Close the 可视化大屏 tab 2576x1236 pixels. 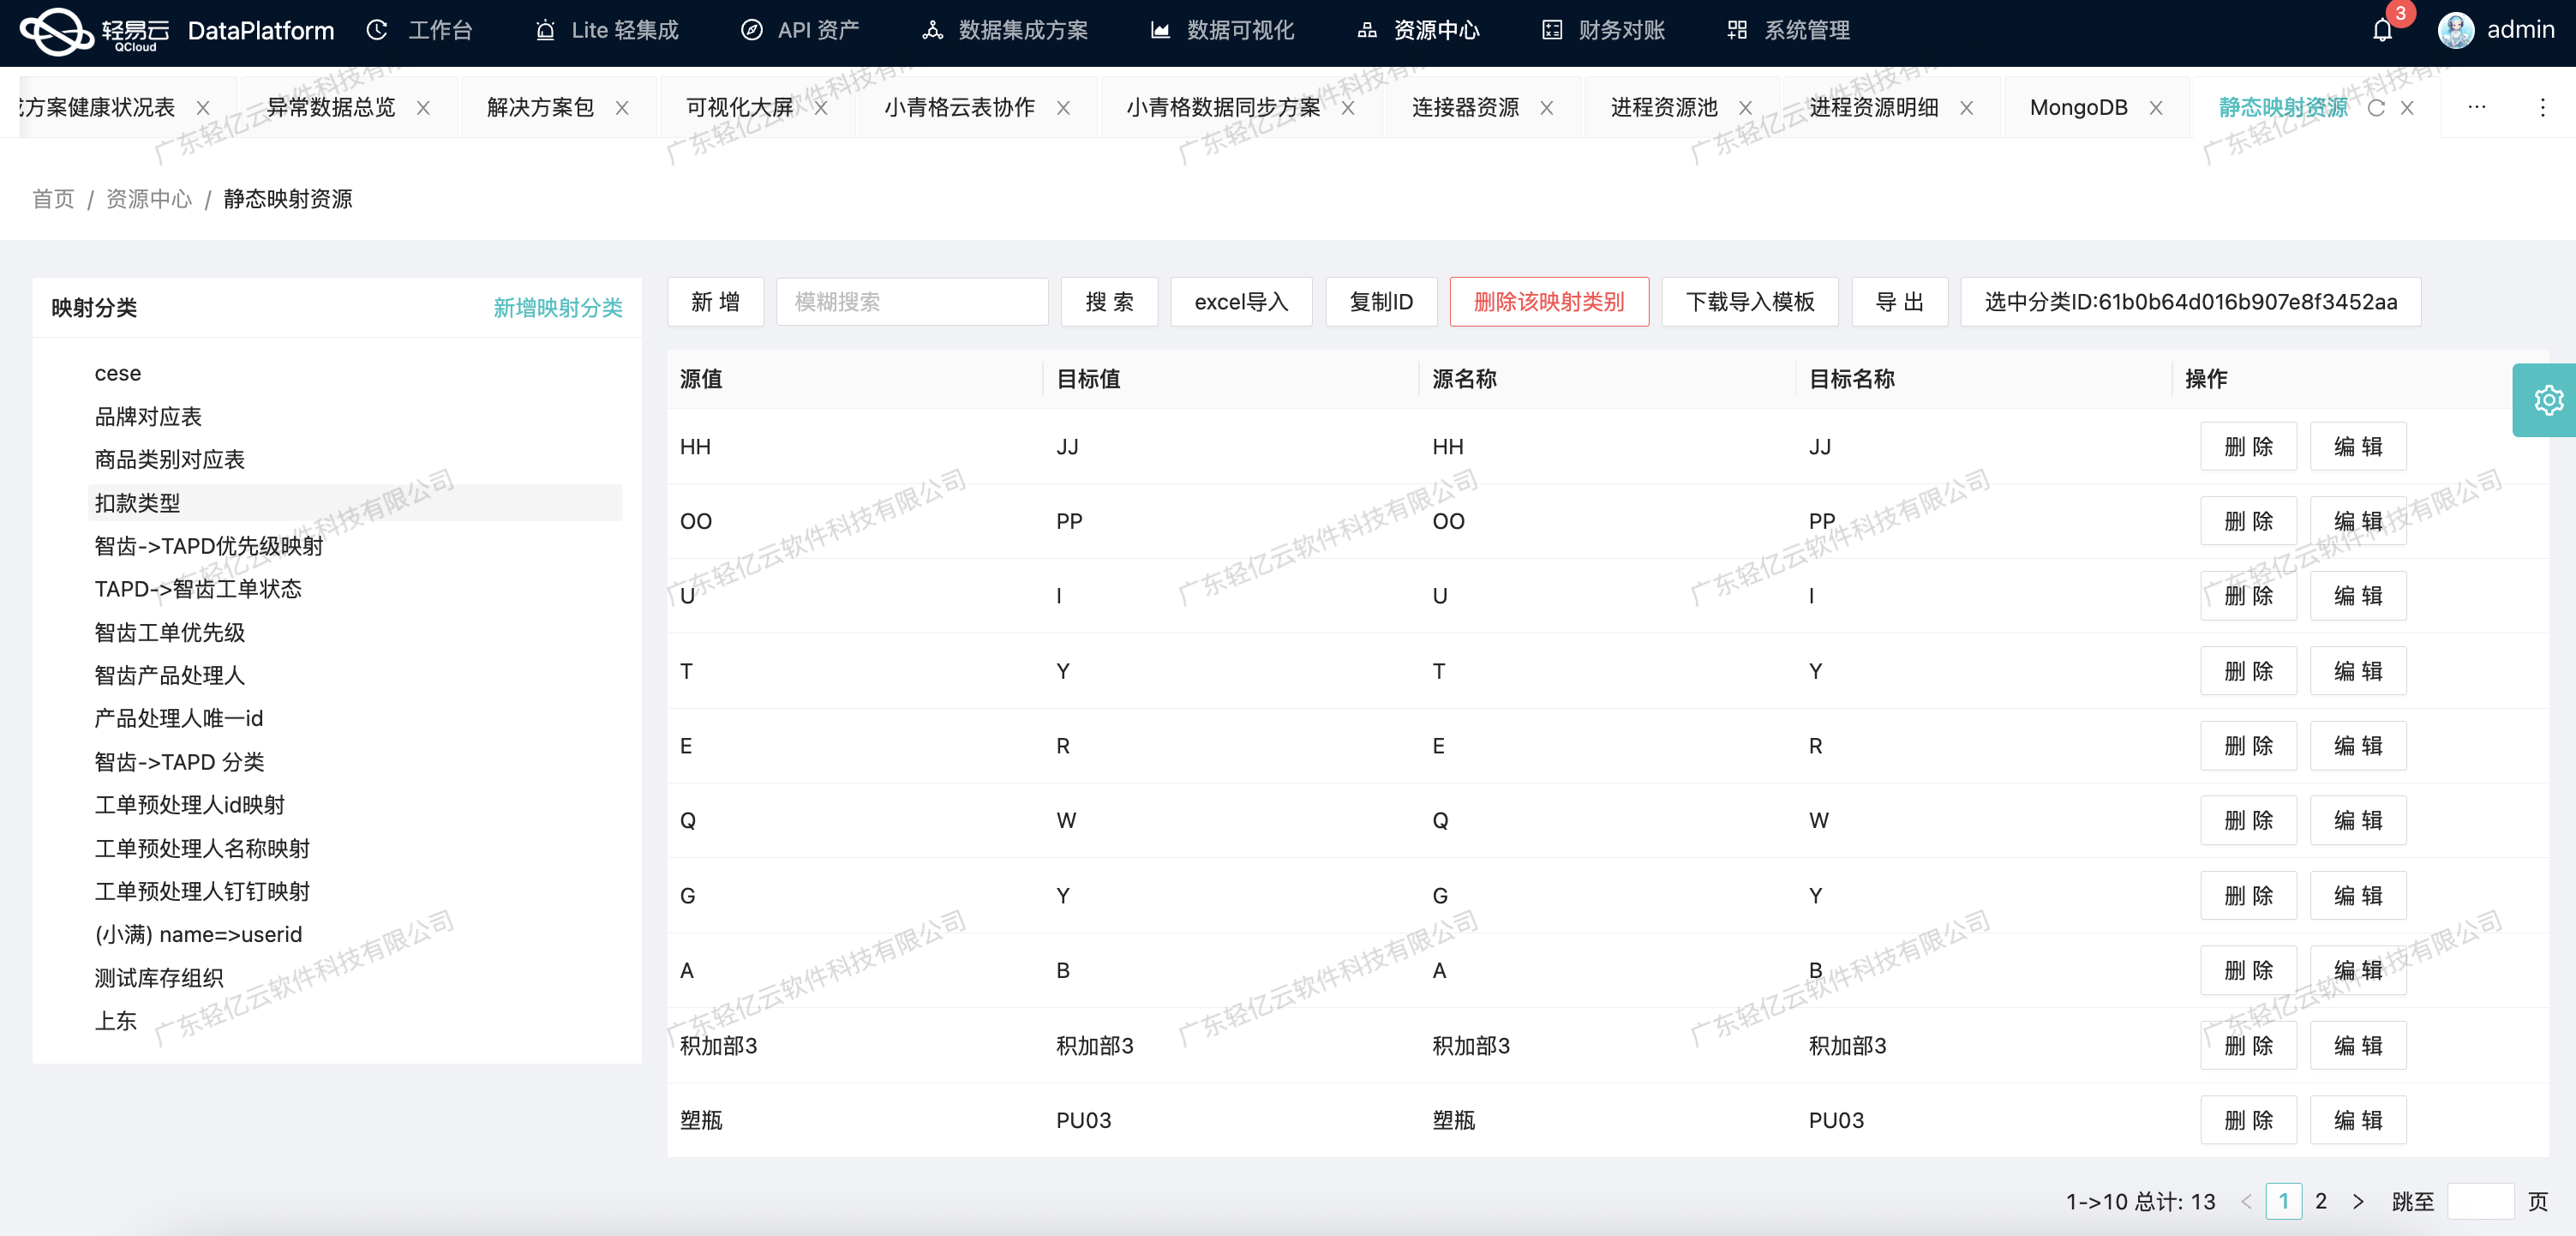820,108
